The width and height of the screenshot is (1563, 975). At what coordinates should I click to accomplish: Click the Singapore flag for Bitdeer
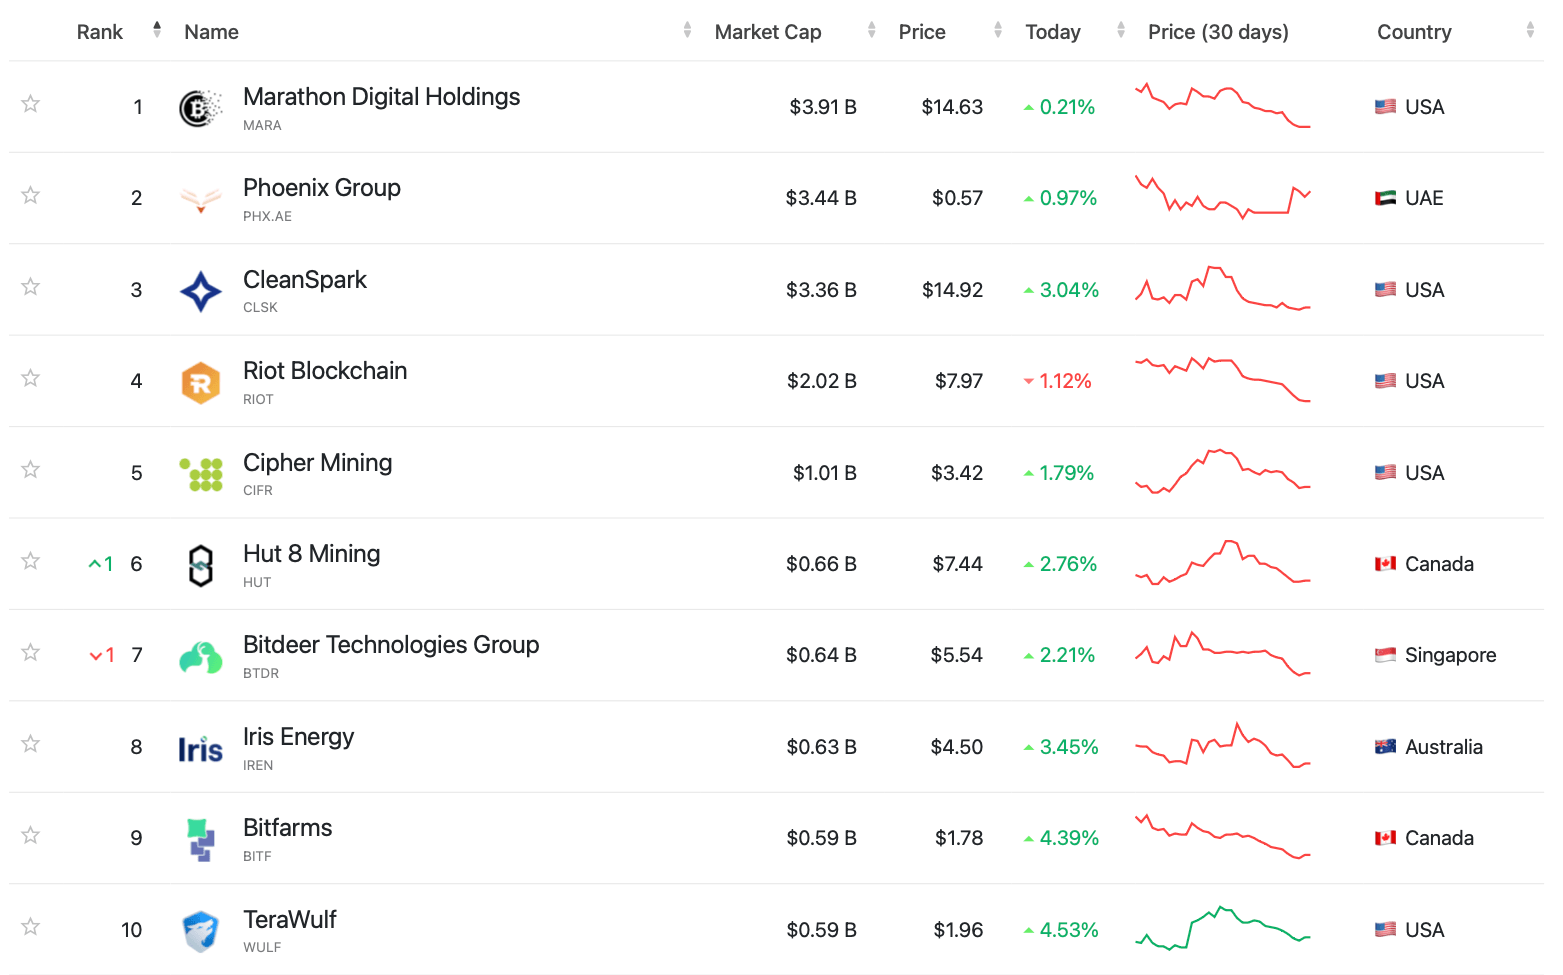pyautogui.click(x=1385, y=655)
